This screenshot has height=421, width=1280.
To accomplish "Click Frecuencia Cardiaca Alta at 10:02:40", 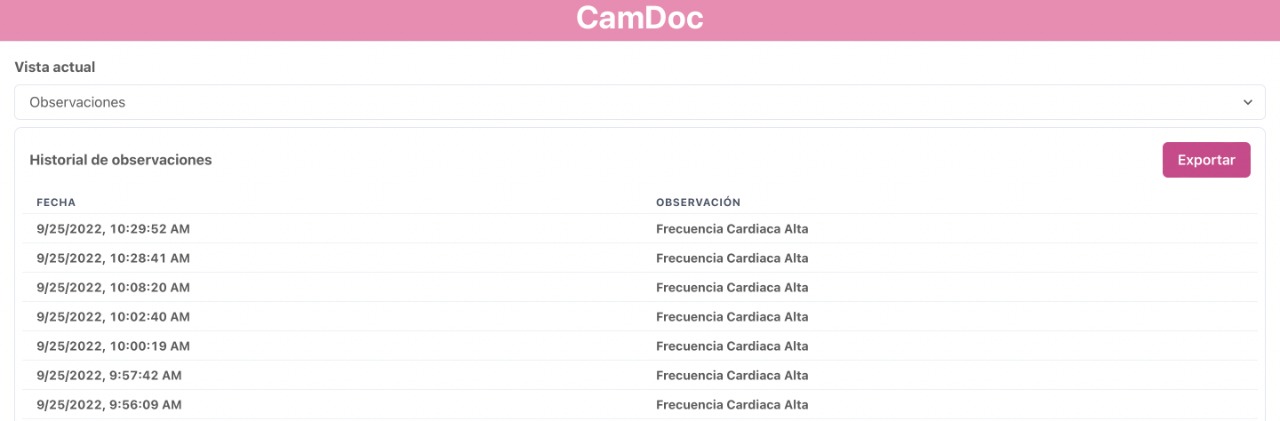I will point(732,316).
